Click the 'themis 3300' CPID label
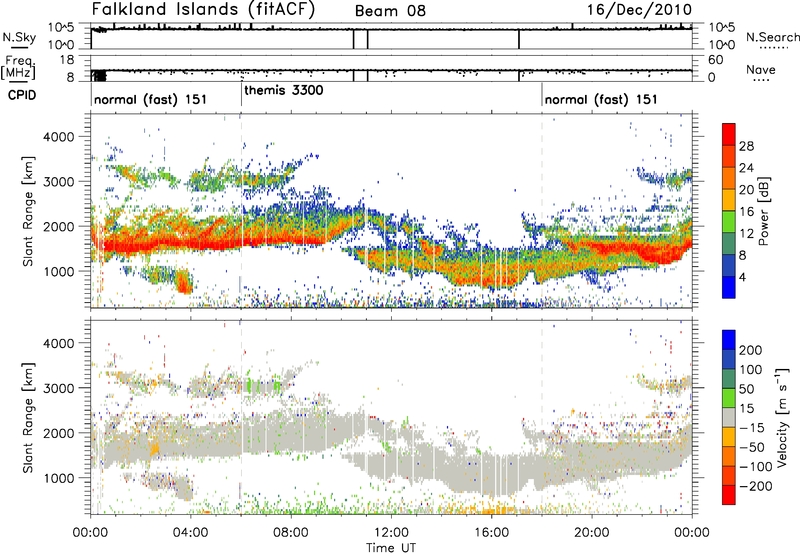Screen dimensions: 800x554 [284, 91]
